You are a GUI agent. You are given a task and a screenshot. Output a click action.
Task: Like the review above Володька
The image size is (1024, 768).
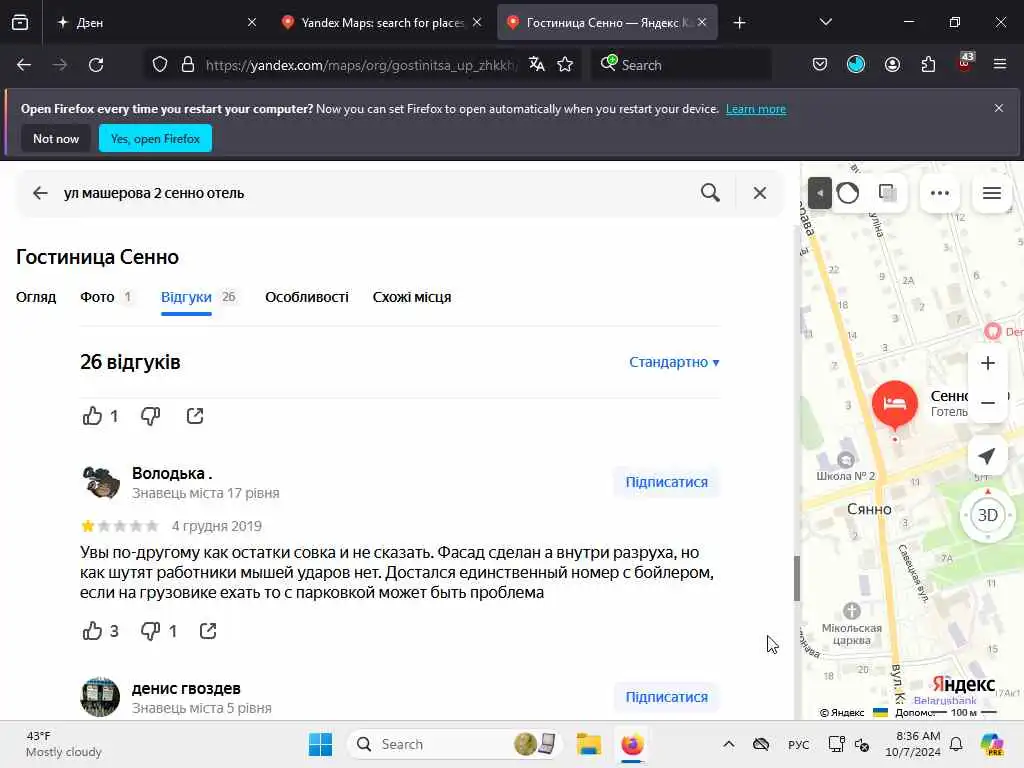[93, 416]
